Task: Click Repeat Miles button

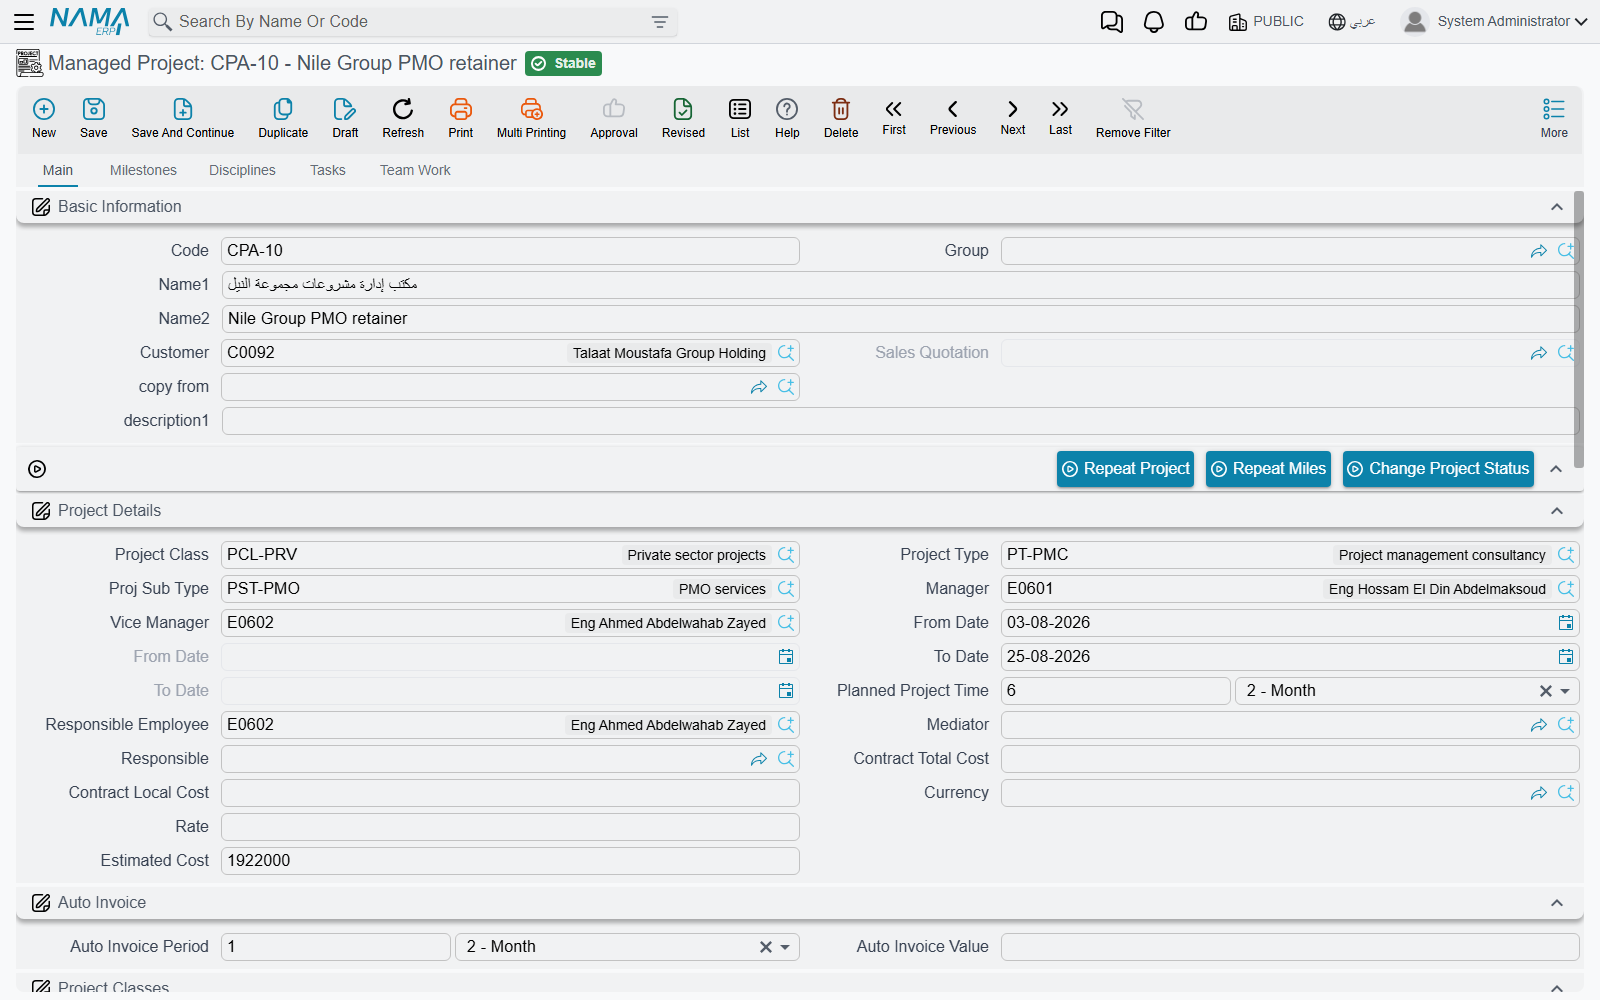Action: [1268, 469]
